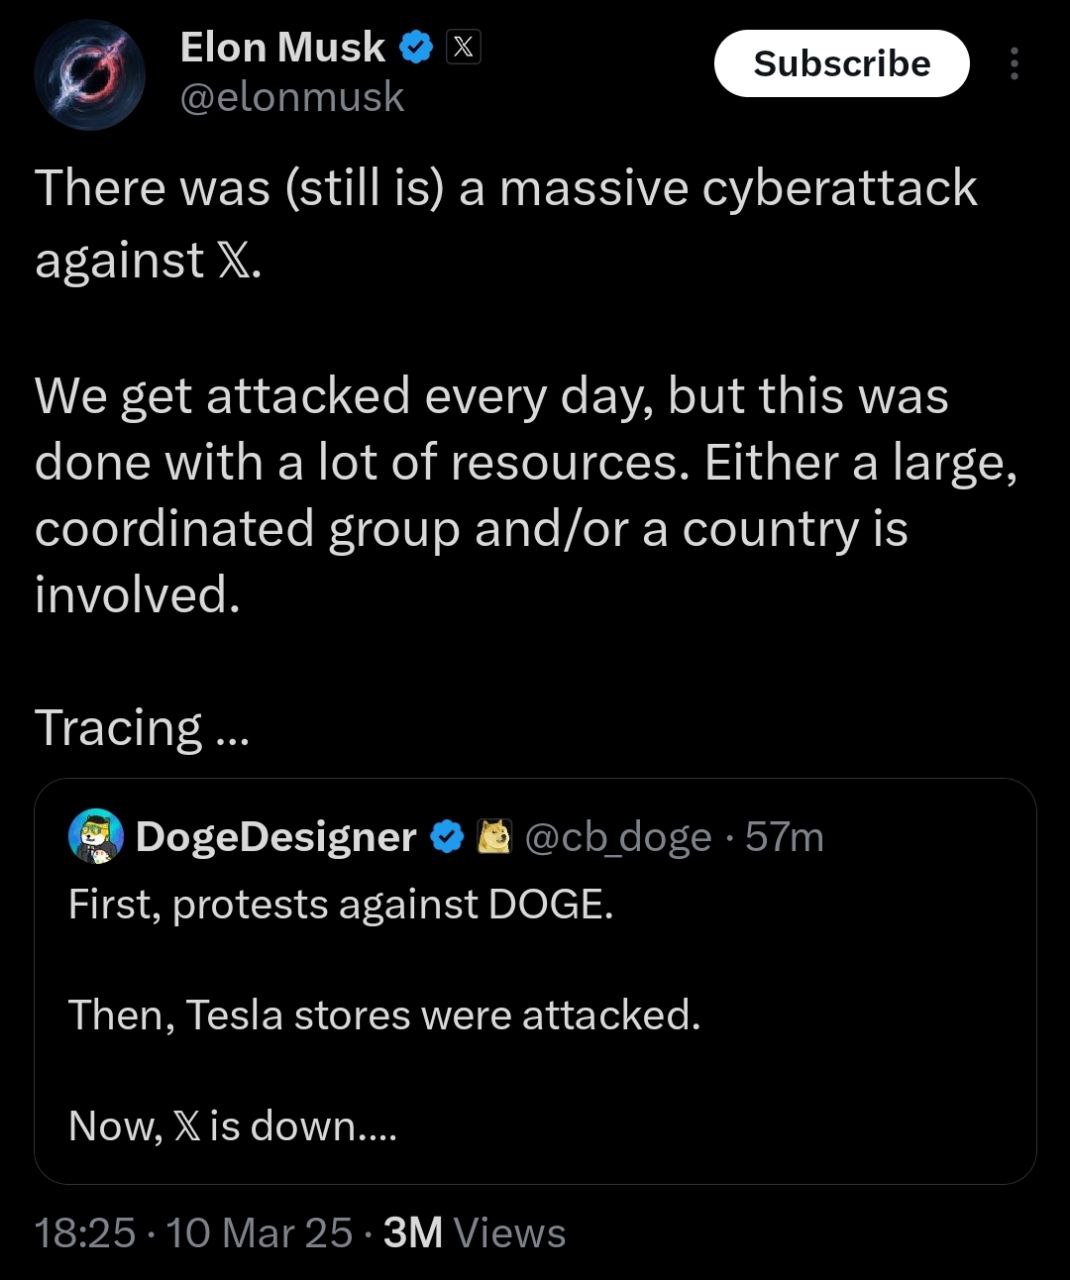Image resolution: width=1070 pixels, height=1280 pixels.
Task: Click the 10 Mar 25 post date
Action: pos(260,1233)
